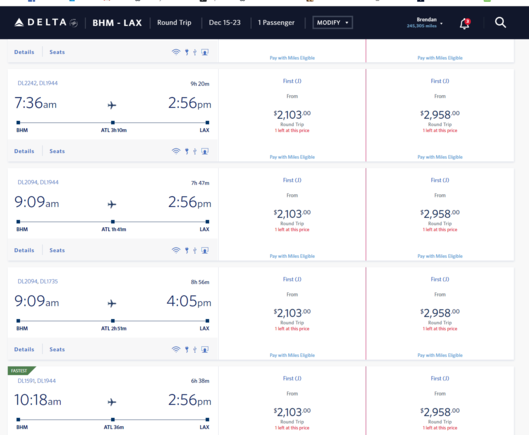Select the $2,958 fare for DL2094, DL1944
Screen dimensions: 529x435
(x=440, y=214)
